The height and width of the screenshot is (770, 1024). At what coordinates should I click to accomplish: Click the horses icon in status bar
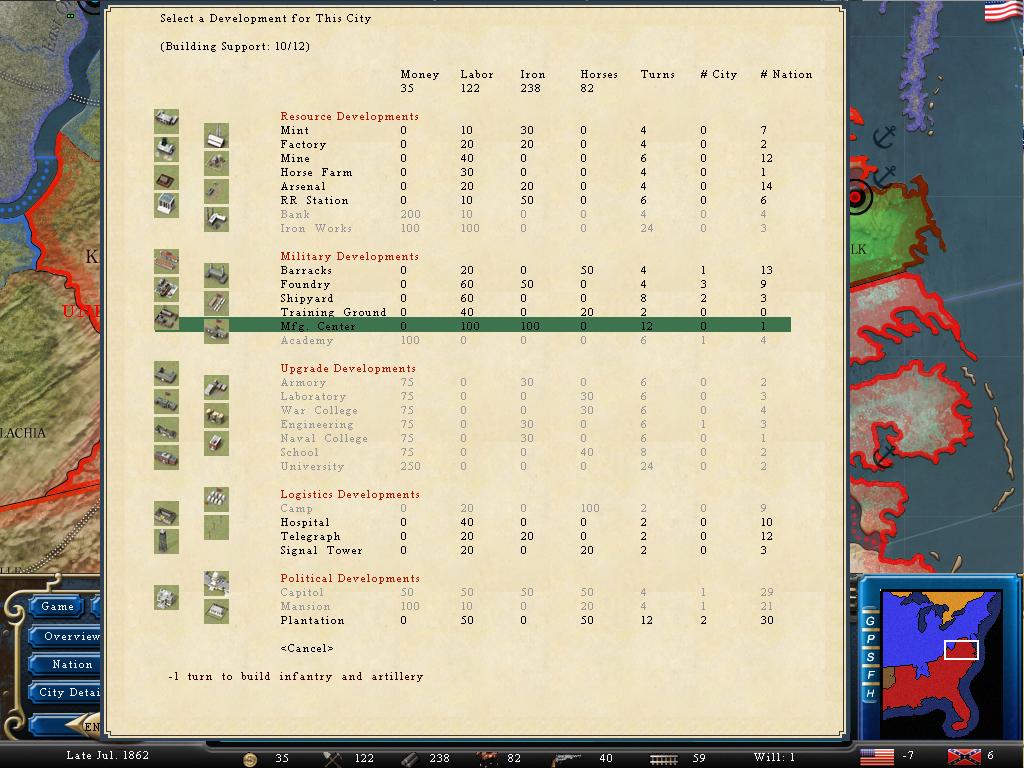[487, 758]
